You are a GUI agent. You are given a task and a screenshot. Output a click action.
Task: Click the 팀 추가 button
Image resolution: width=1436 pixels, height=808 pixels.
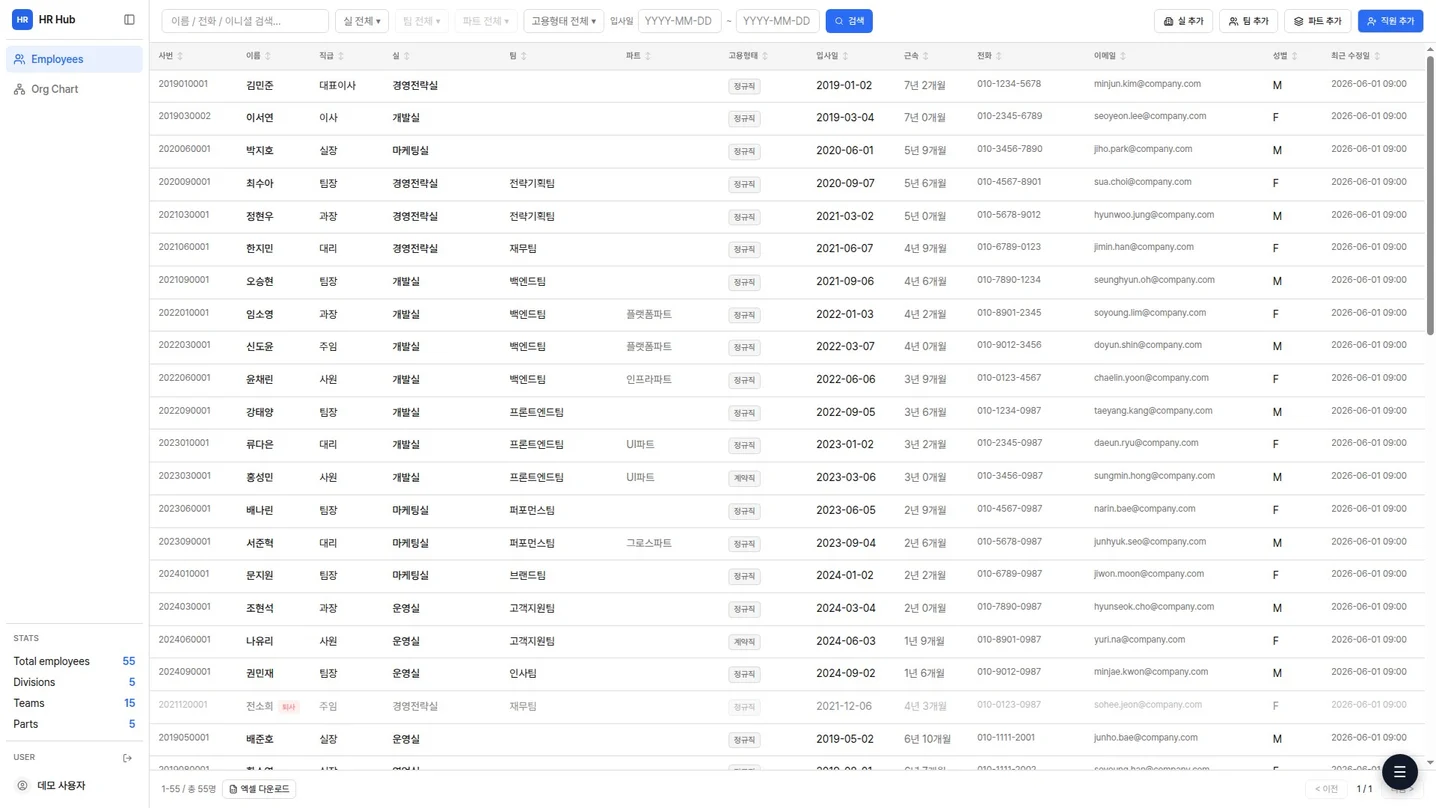(x=1248, y=21)
